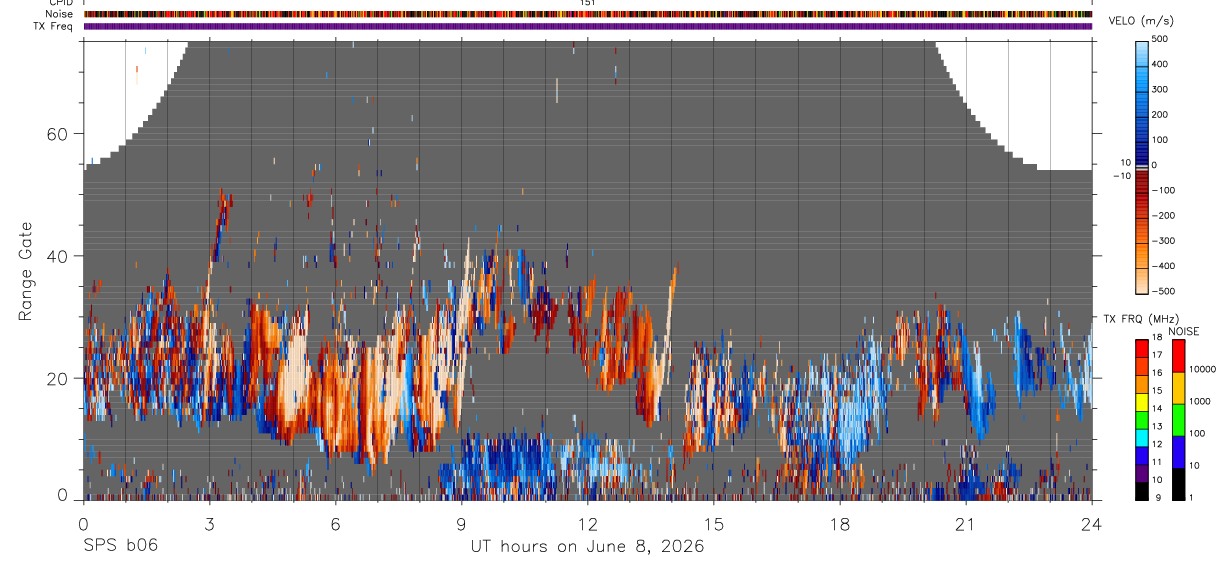Screen dimensions: 1228x567
Task: Click the Noise strip at top
Action: click(588, 14)
